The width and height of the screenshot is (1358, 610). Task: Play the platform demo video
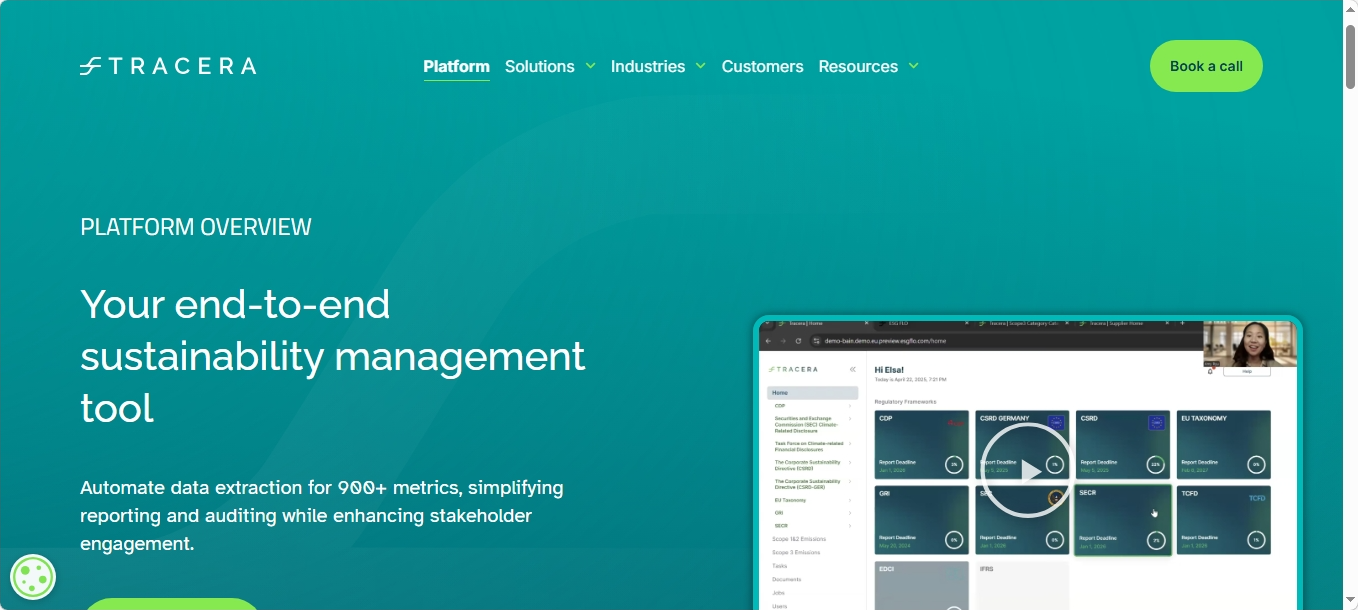[1027, 470]
